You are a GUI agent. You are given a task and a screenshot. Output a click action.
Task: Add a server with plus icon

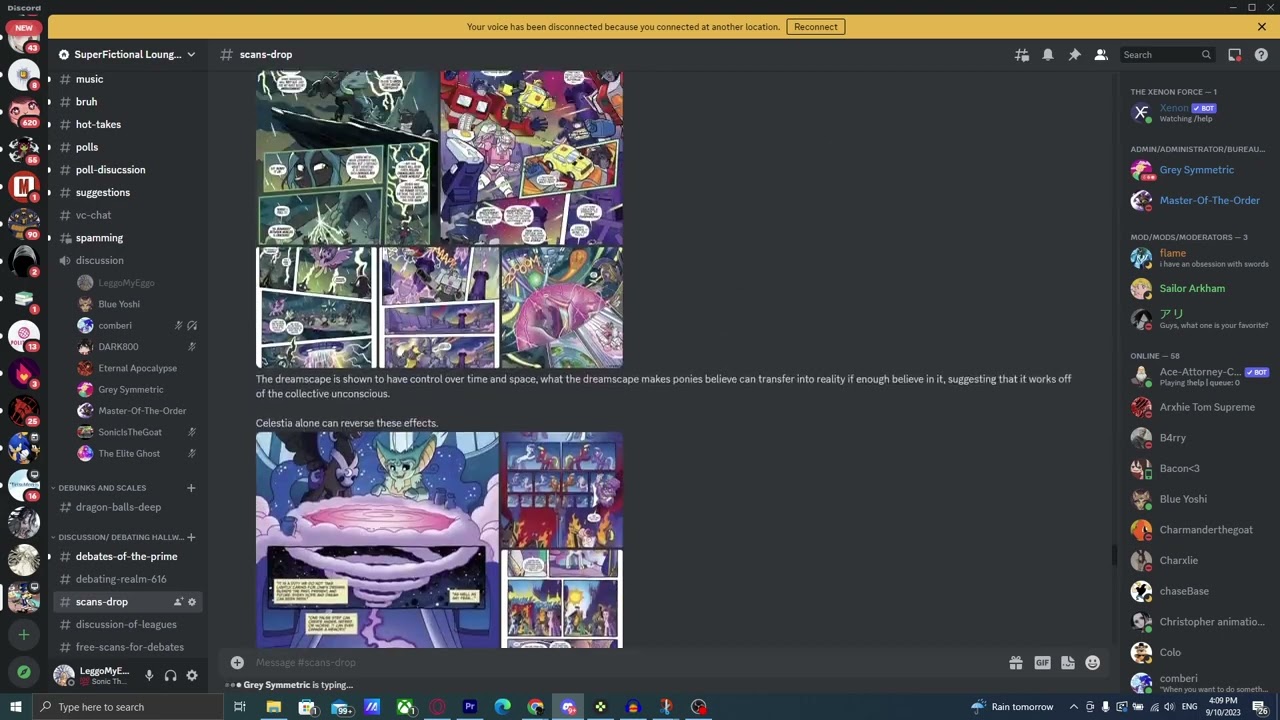pos(24,634)
